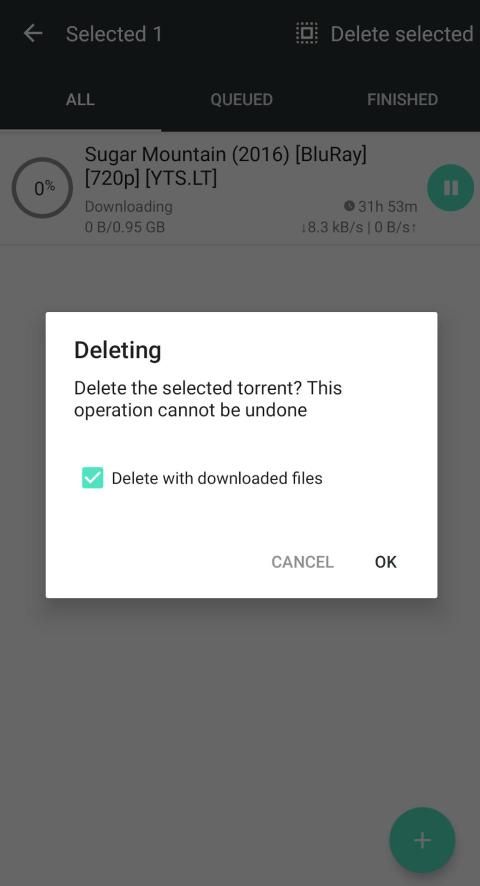The image size is (480, 886).
Task: Uncheck Delete with downloaded files checkbox
Action: click(x=92, y=477)
